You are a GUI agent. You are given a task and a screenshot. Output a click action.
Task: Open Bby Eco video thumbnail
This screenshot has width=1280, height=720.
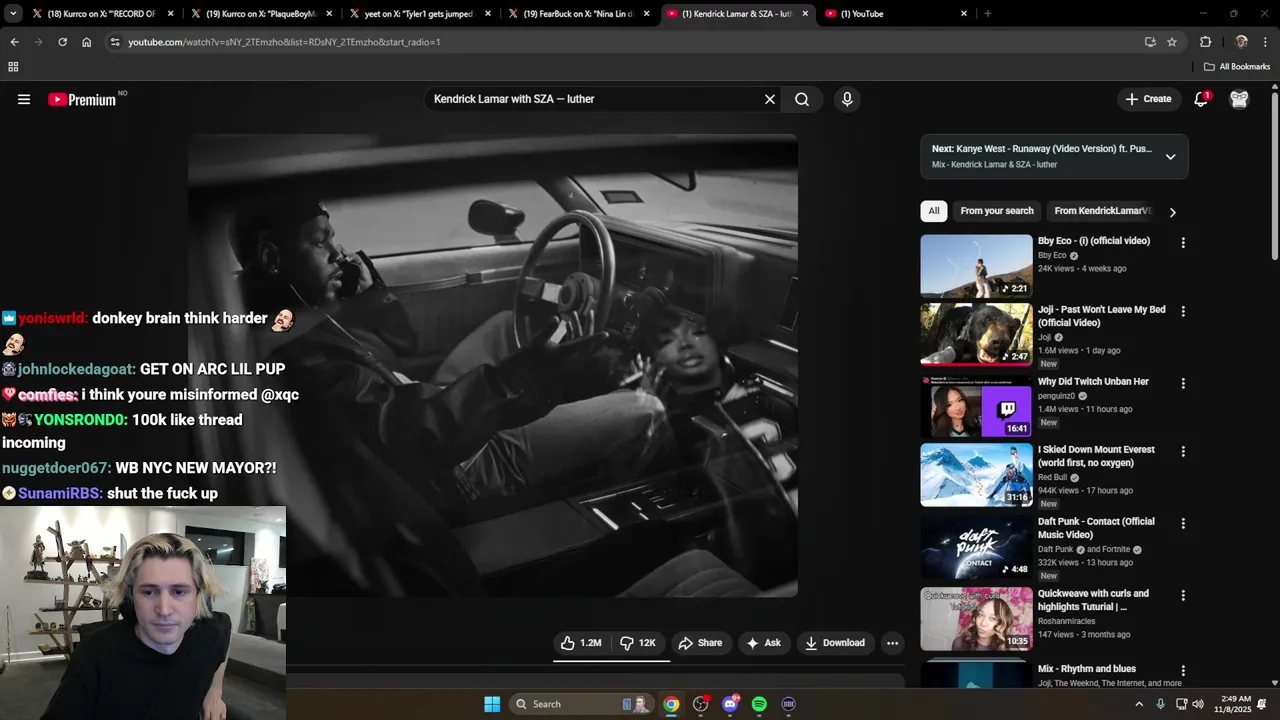point(976,265)
